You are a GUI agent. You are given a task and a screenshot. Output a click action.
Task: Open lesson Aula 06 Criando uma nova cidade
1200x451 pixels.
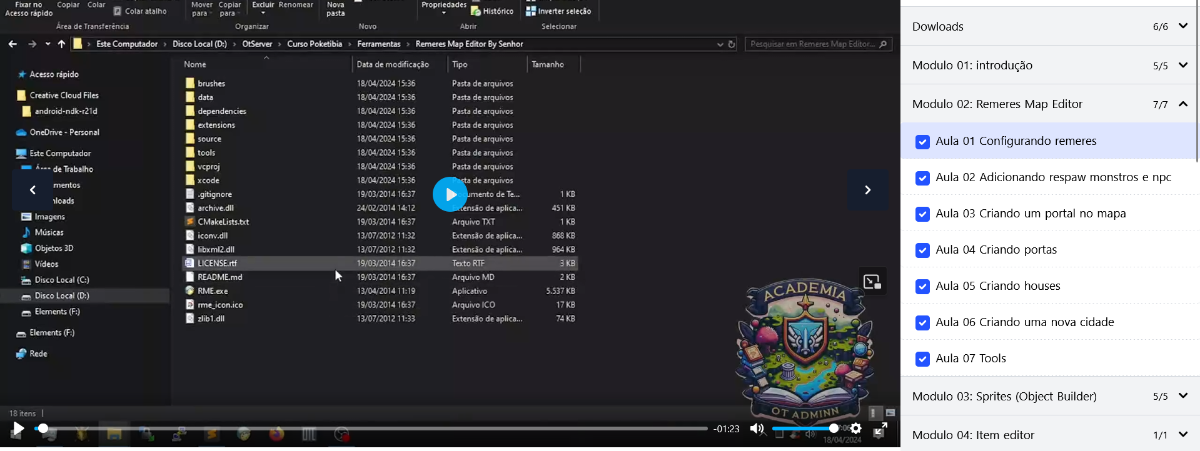[1024, 322]
